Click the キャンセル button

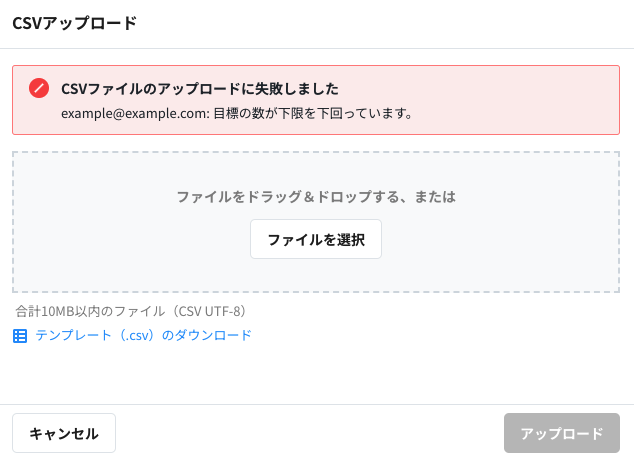click(64, 433)
